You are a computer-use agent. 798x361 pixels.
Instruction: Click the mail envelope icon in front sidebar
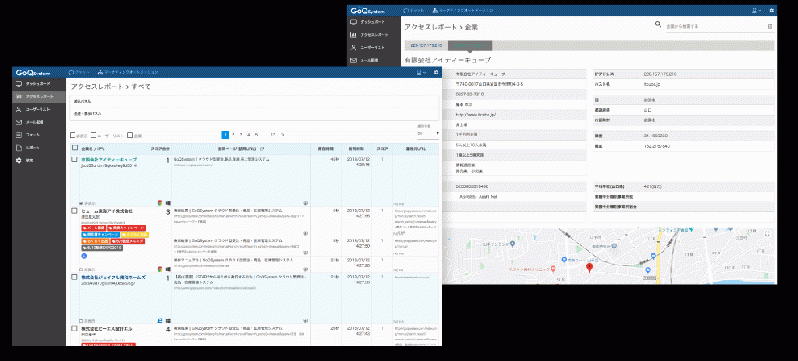(19, 122)
